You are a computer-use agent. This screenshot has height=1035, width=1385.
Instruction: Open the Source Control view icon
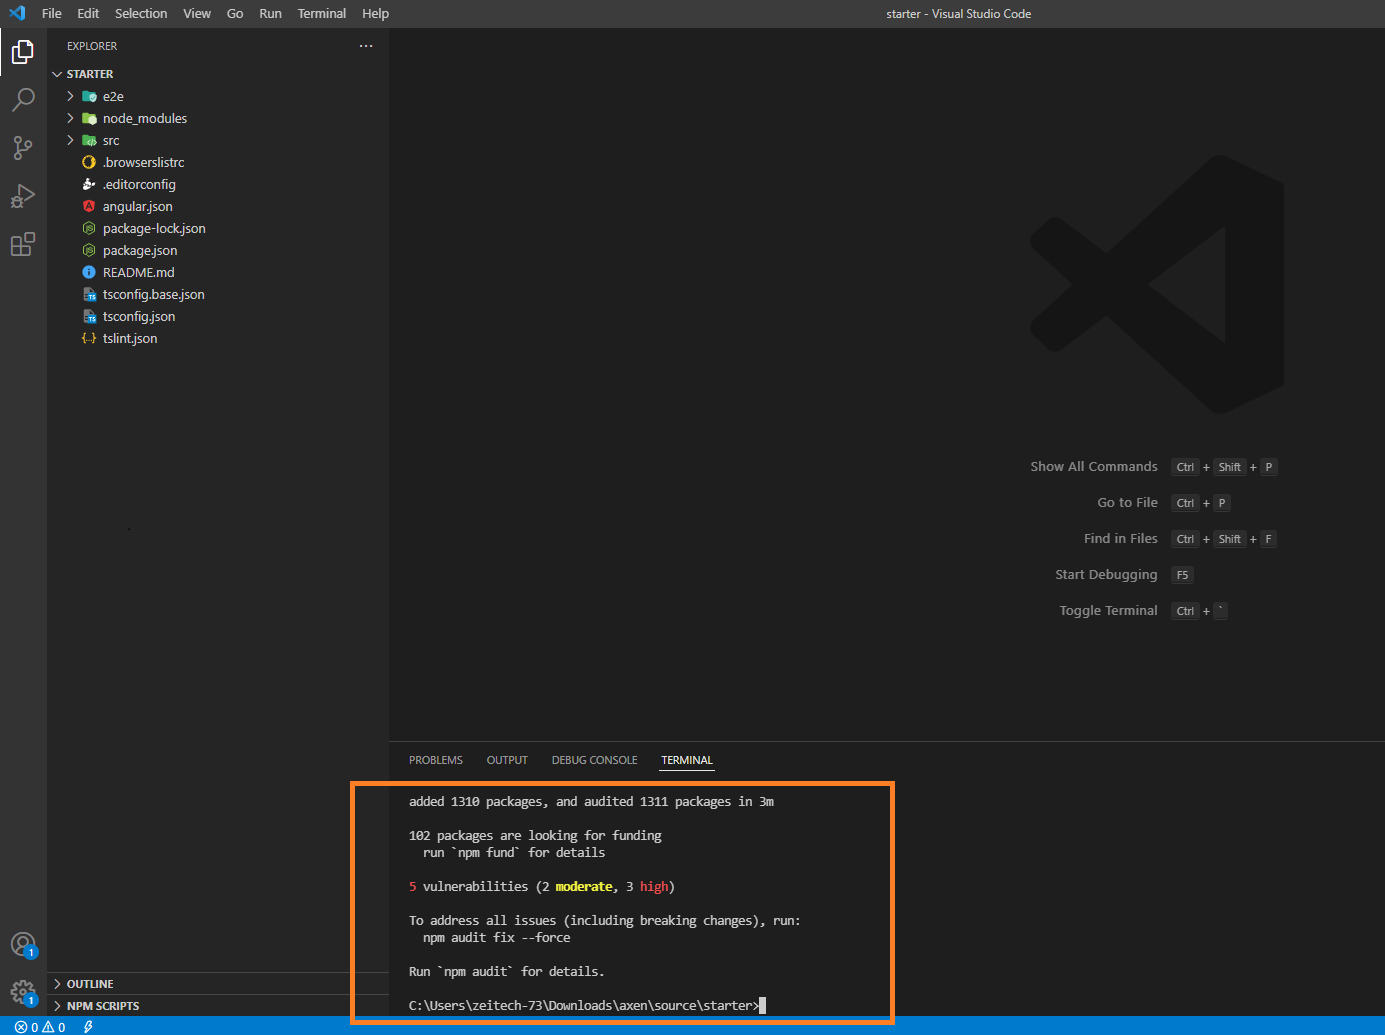pos(23,147)
